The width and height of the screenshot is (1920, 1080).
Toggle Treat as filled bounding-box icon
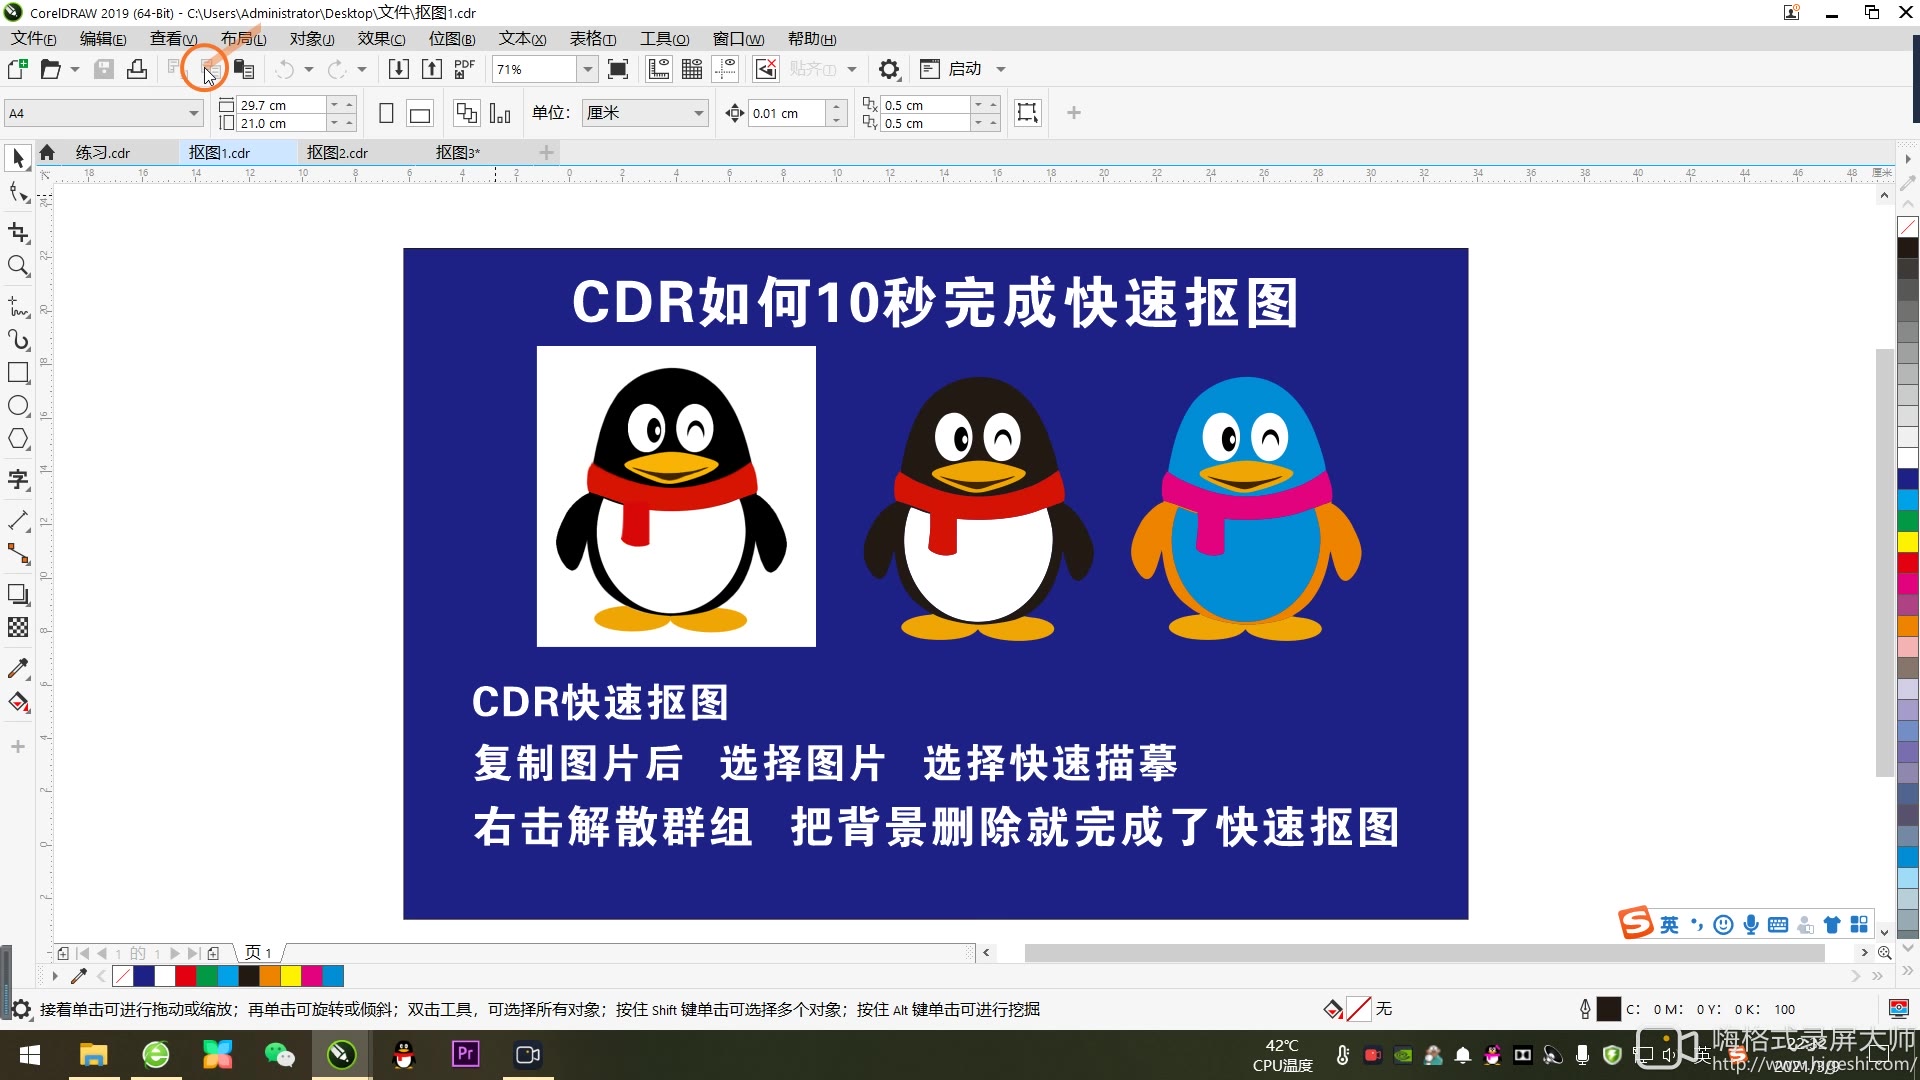(x=1027, y=112)
